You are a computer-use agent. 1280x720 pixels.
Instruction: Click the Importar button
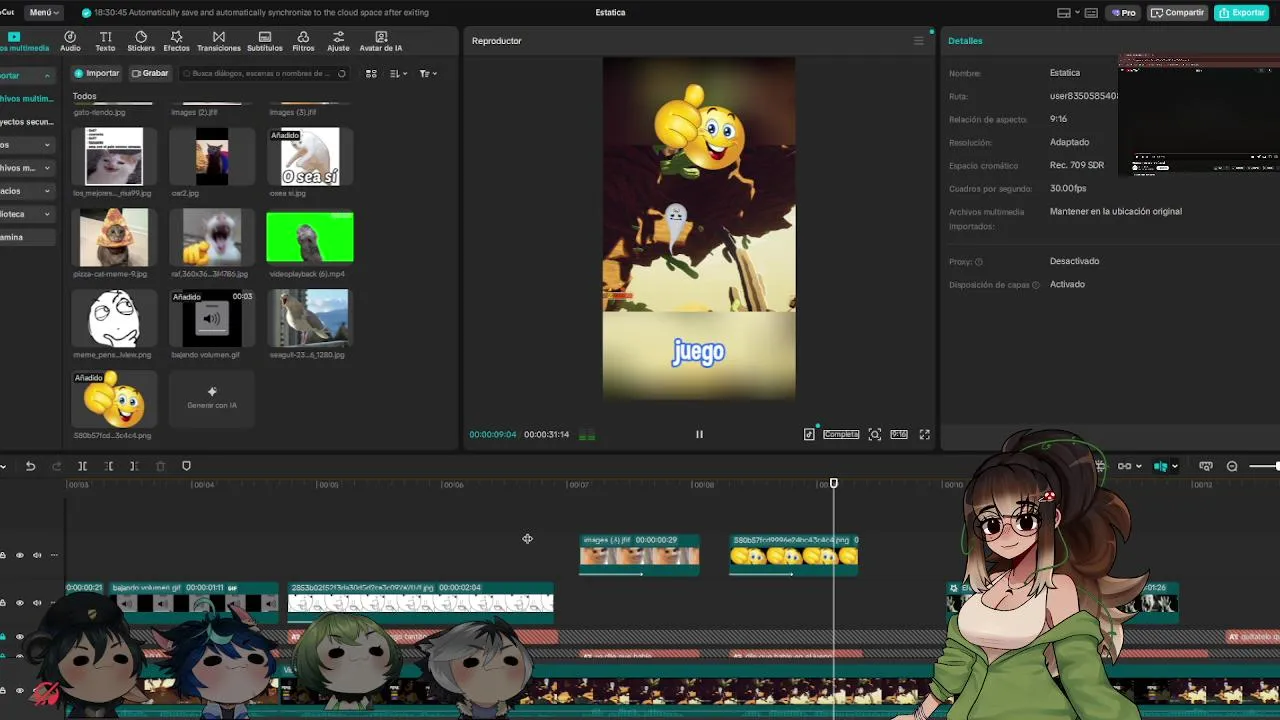pyautogui.click(x=96, y=73)
